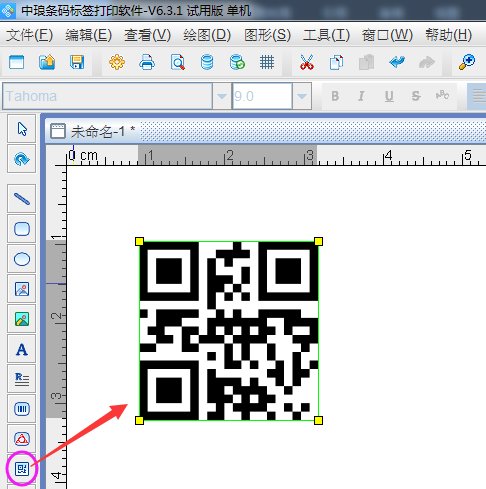
Task: Open the 图形(S) menu
Action: 267,35
